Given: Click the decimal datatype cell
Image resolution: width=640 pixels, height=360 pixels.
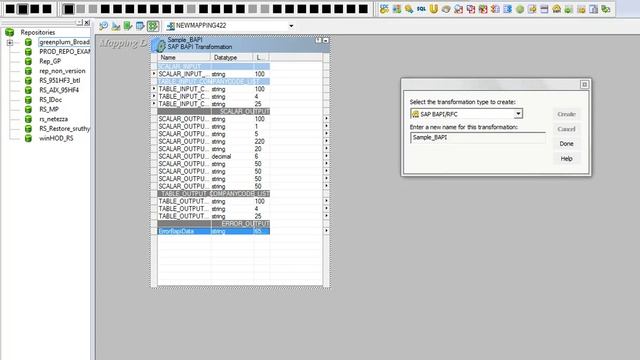Looking at the screenshot, I should coord(222,156).
